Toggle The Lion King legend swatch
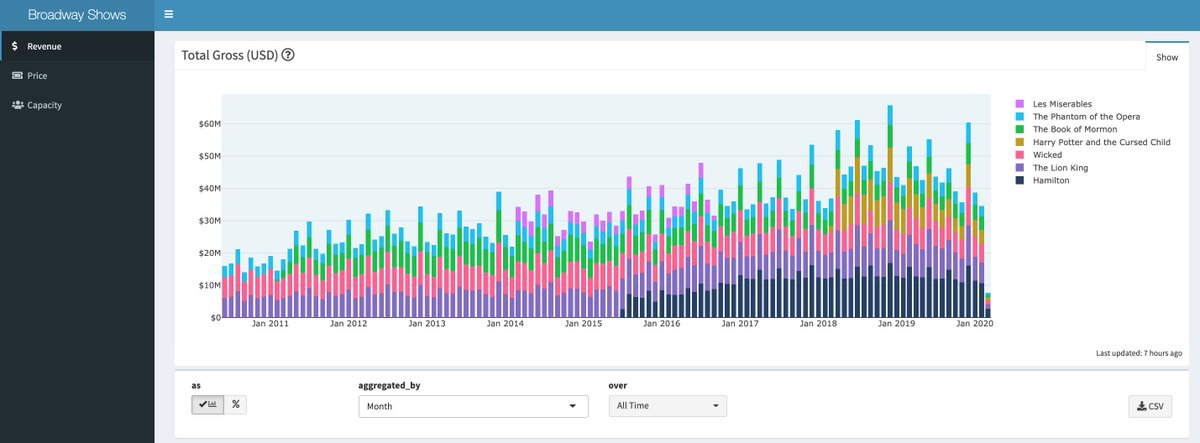The height and width of the screenshot is (443, 1200). pos(1019,168)
